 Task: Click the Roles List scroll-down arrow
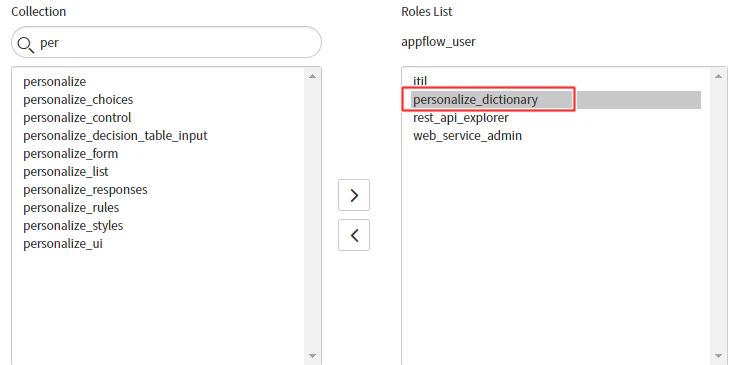coord(718,356)
